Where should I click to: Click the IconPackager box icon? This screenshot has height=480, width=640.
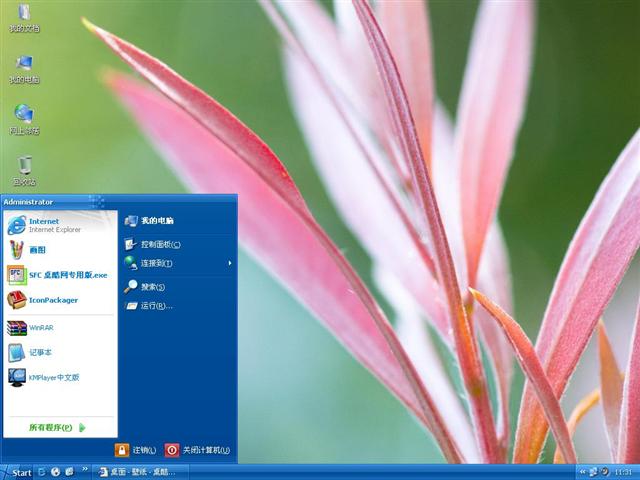[x=17, y=300]
